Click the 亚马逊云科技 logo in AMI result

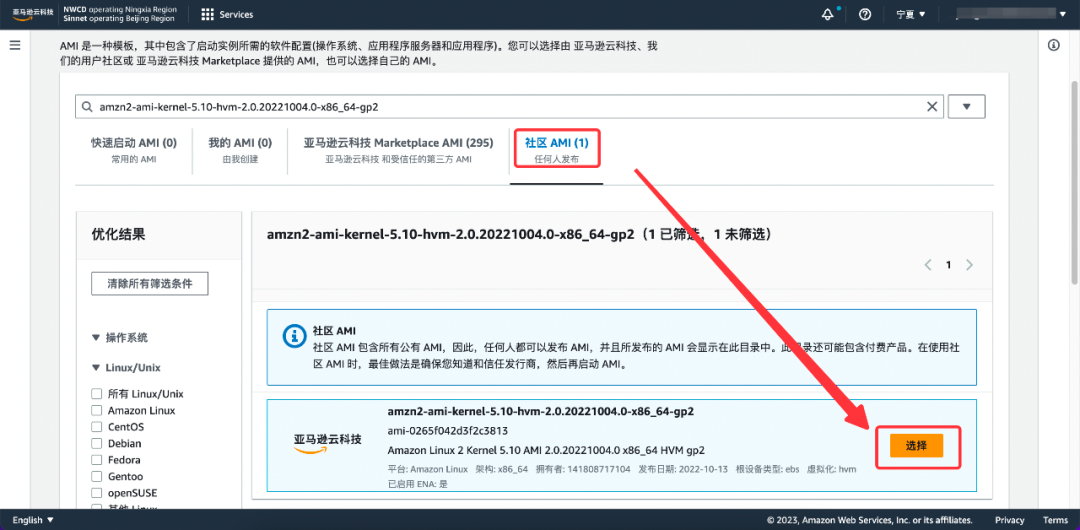click(327, 443)
